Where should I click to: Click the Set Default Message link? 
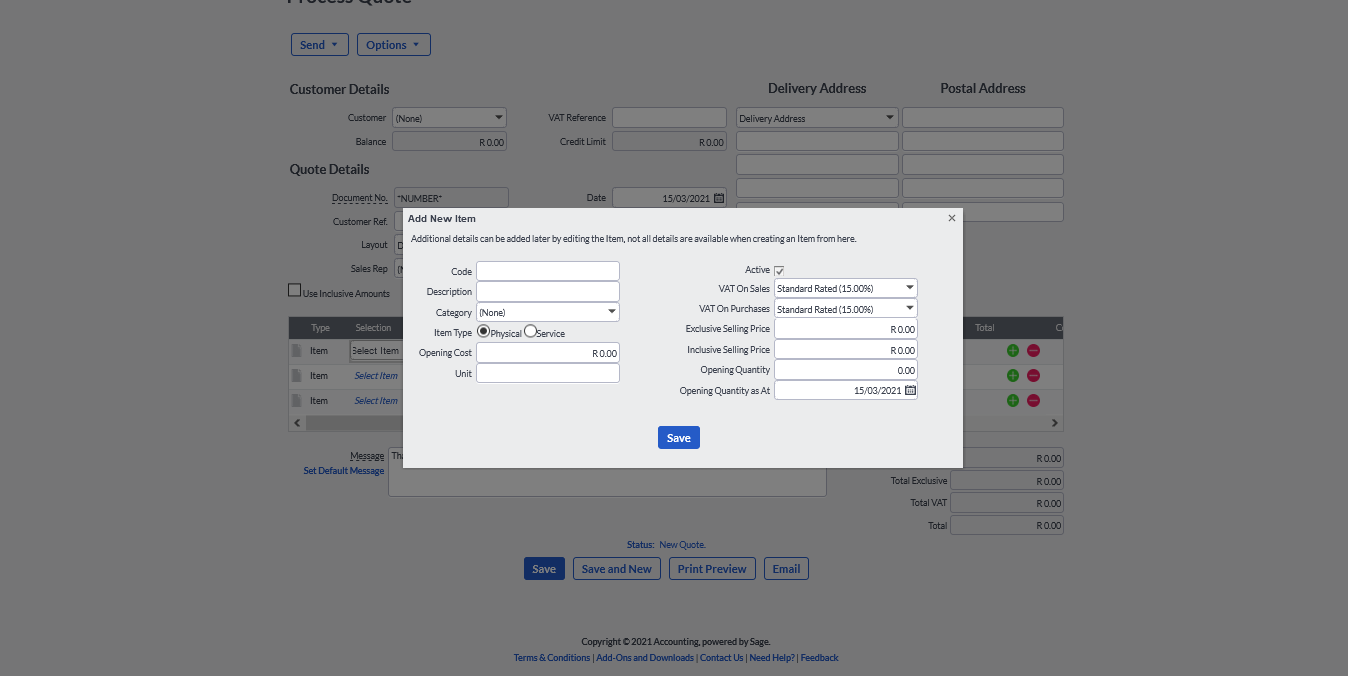[x=343, y=470]
